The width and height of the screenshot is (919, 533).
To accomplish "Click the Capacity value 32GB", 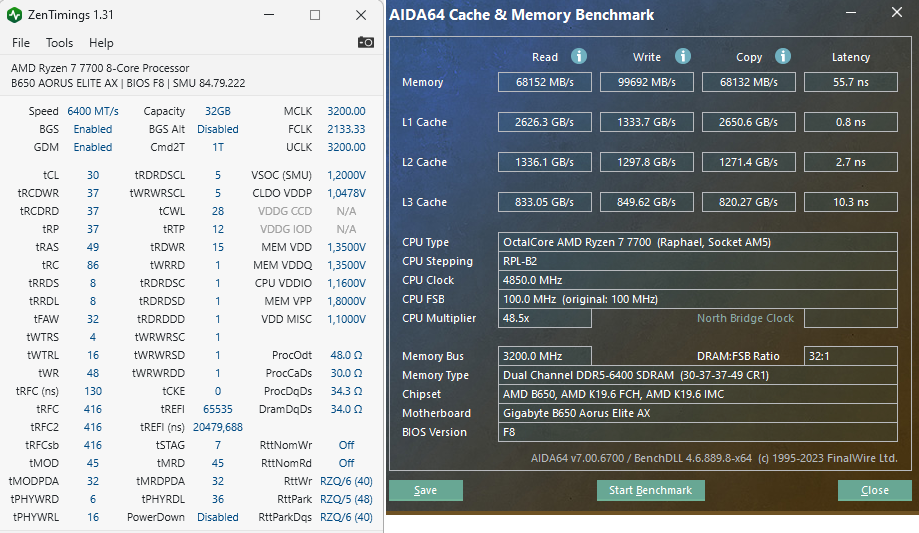I will [217, 111].
